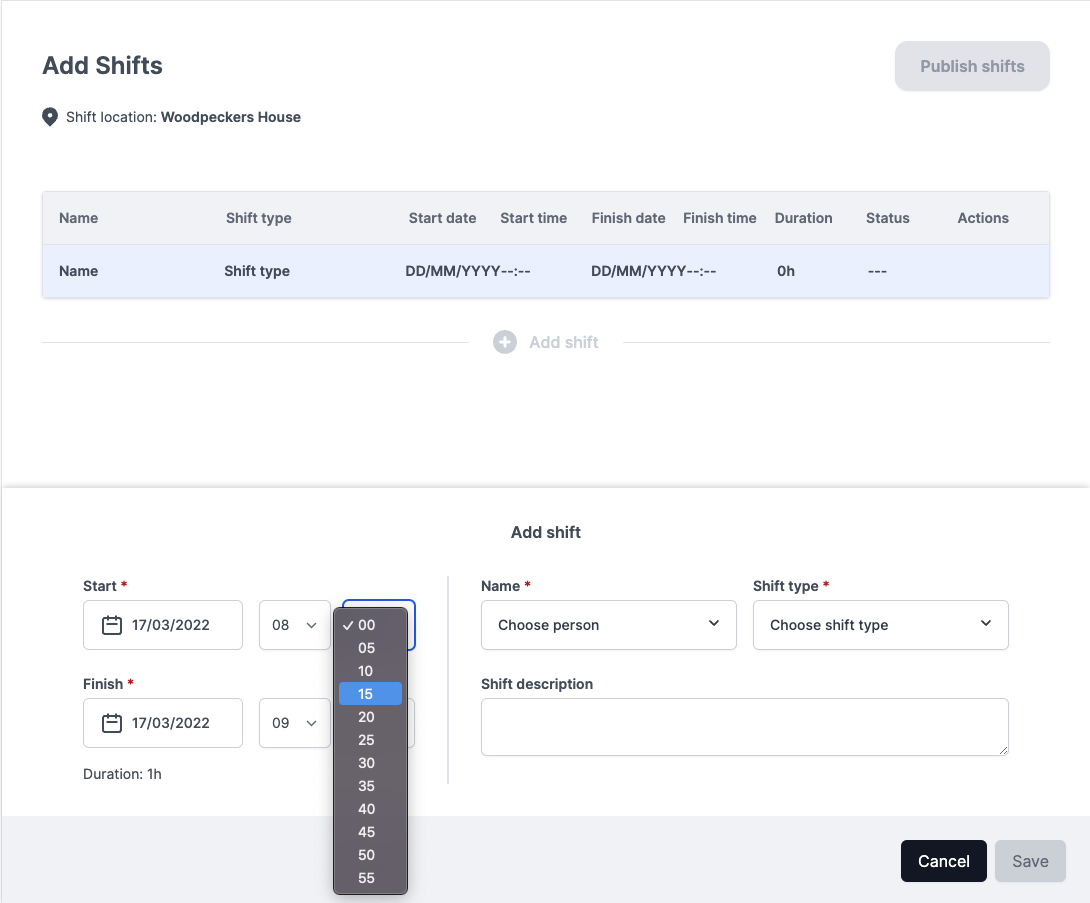The image size is (1090, 903).
Task: Choose the checked 00 minutes option
Action: click(369, 625)
